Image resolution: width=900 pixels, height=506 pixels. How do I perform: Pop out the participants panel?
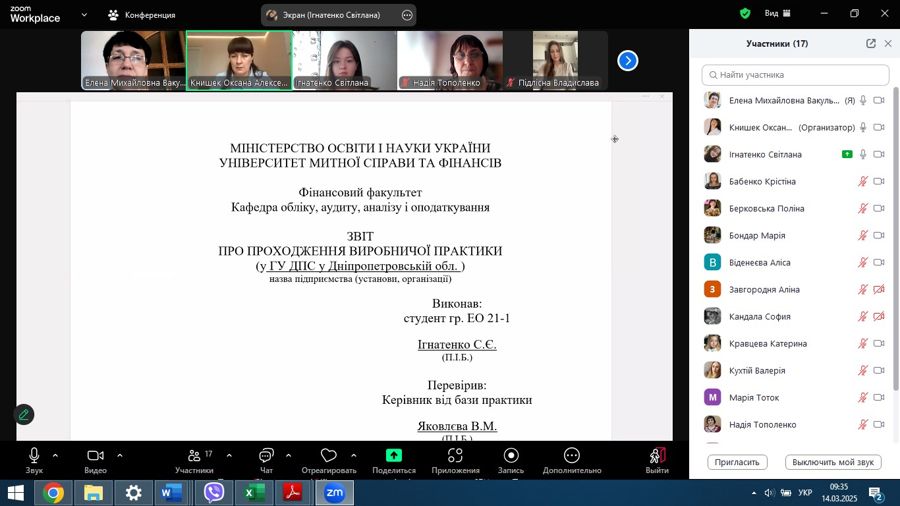[871, 44]
